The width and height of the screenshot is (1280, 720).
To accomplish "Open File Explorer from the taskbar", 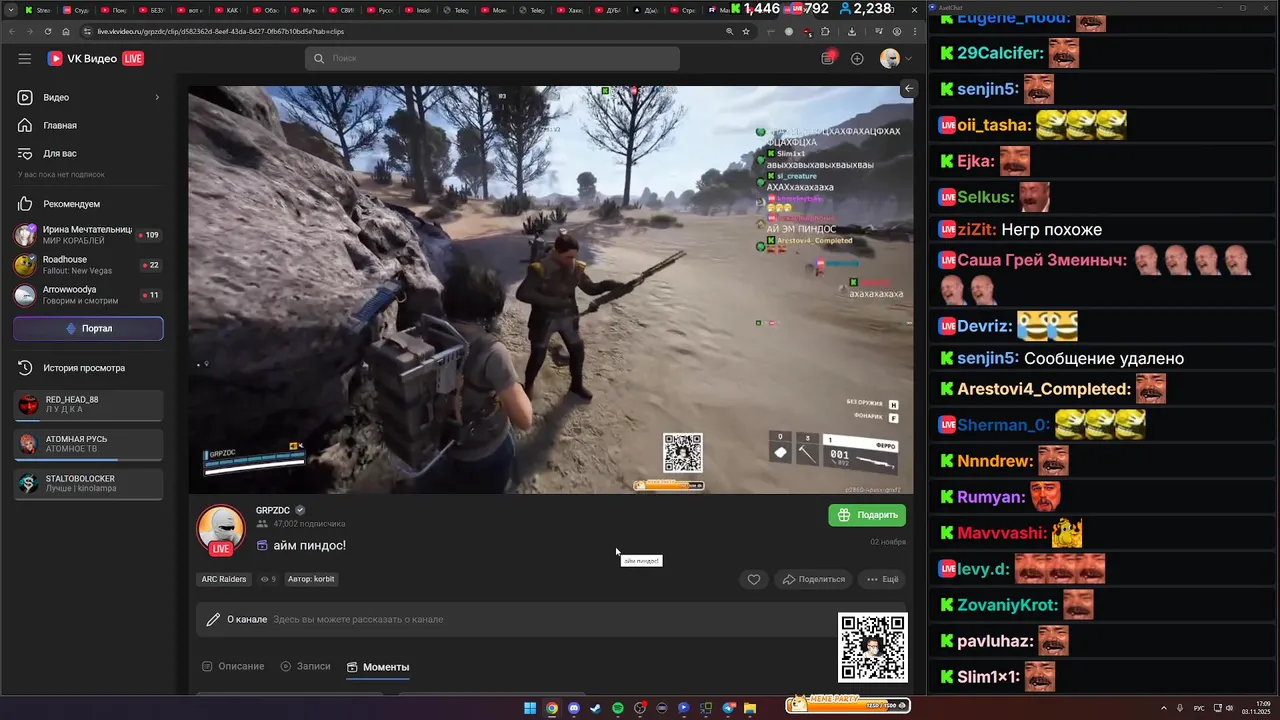I will [750, 708].
